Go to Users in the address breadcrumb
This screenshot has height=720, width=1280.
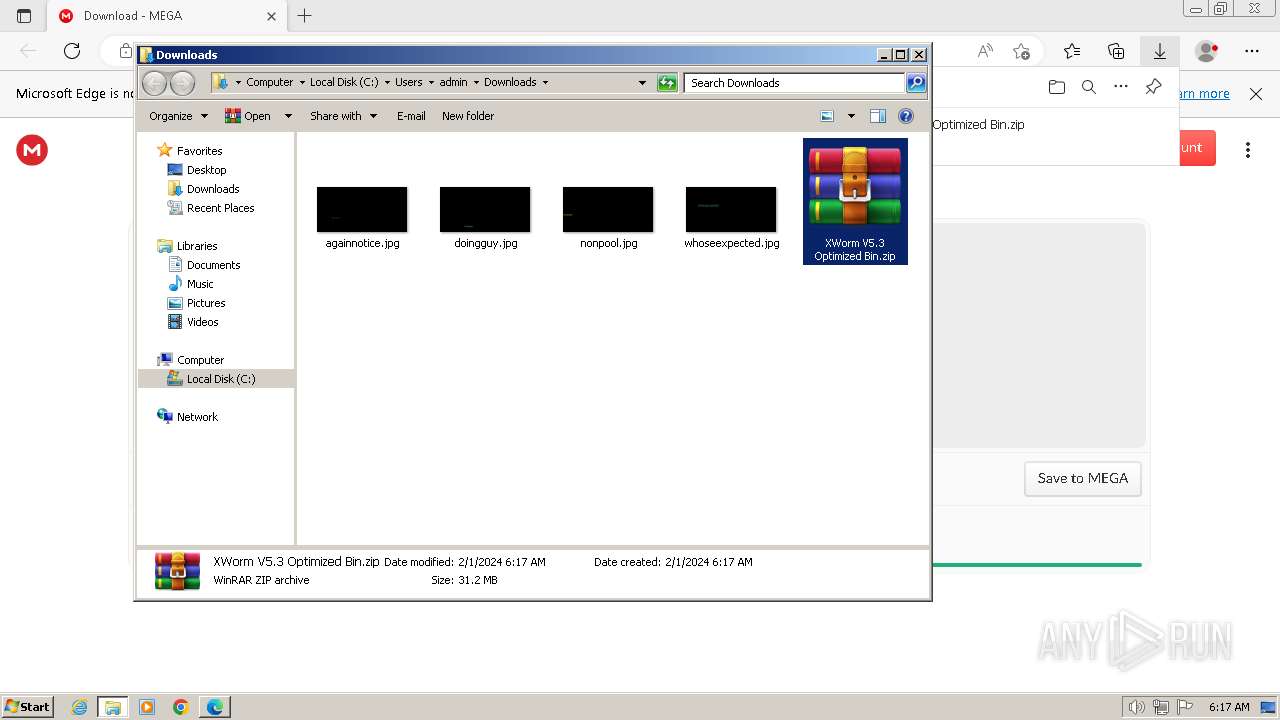tap(409, 83)
